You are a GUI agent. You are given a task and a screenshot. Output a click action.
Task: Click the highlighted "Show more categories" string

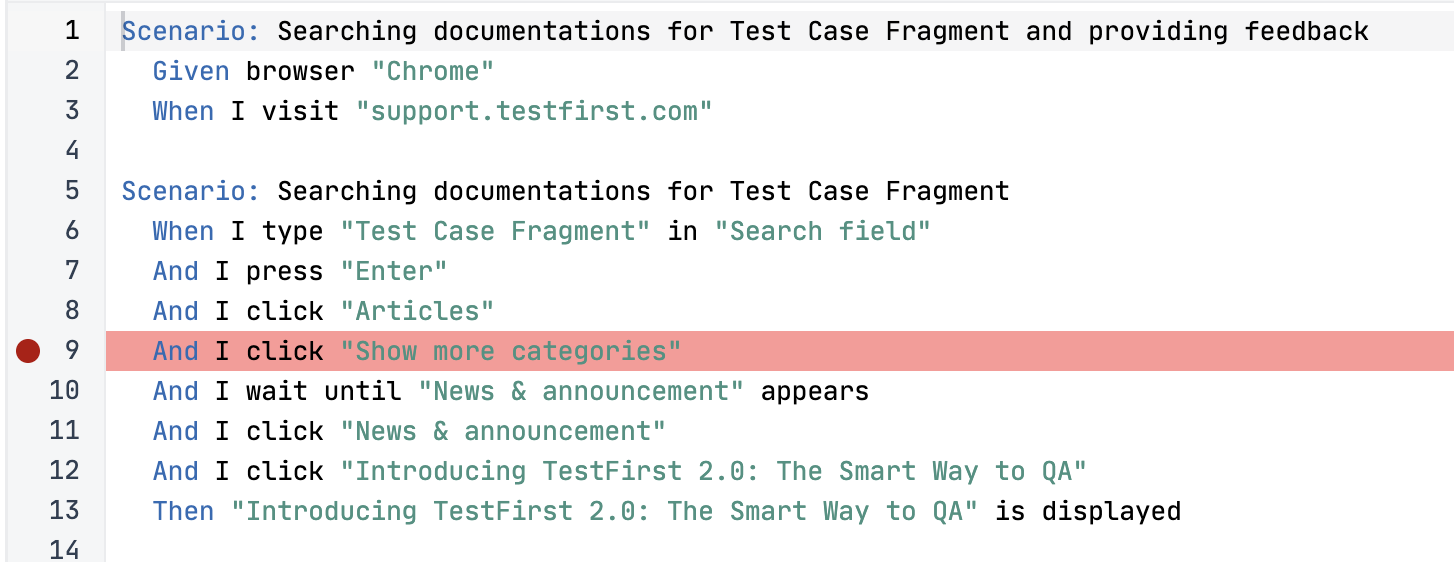(511, 351)
